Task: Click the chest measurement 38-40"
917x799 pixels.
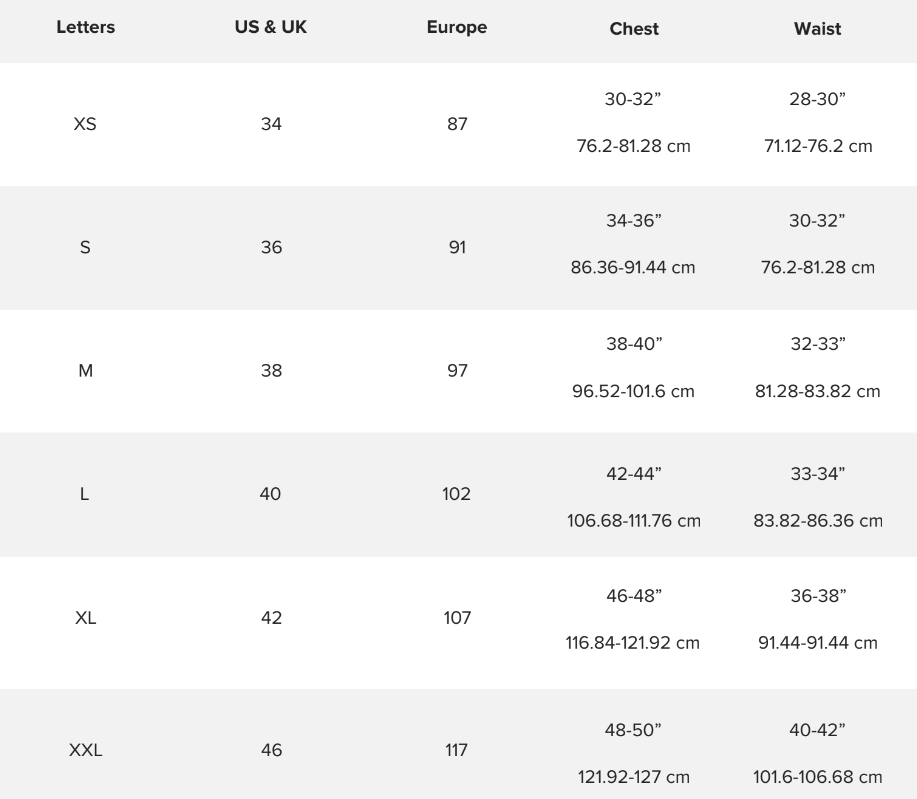Action: tap(634, 344)
